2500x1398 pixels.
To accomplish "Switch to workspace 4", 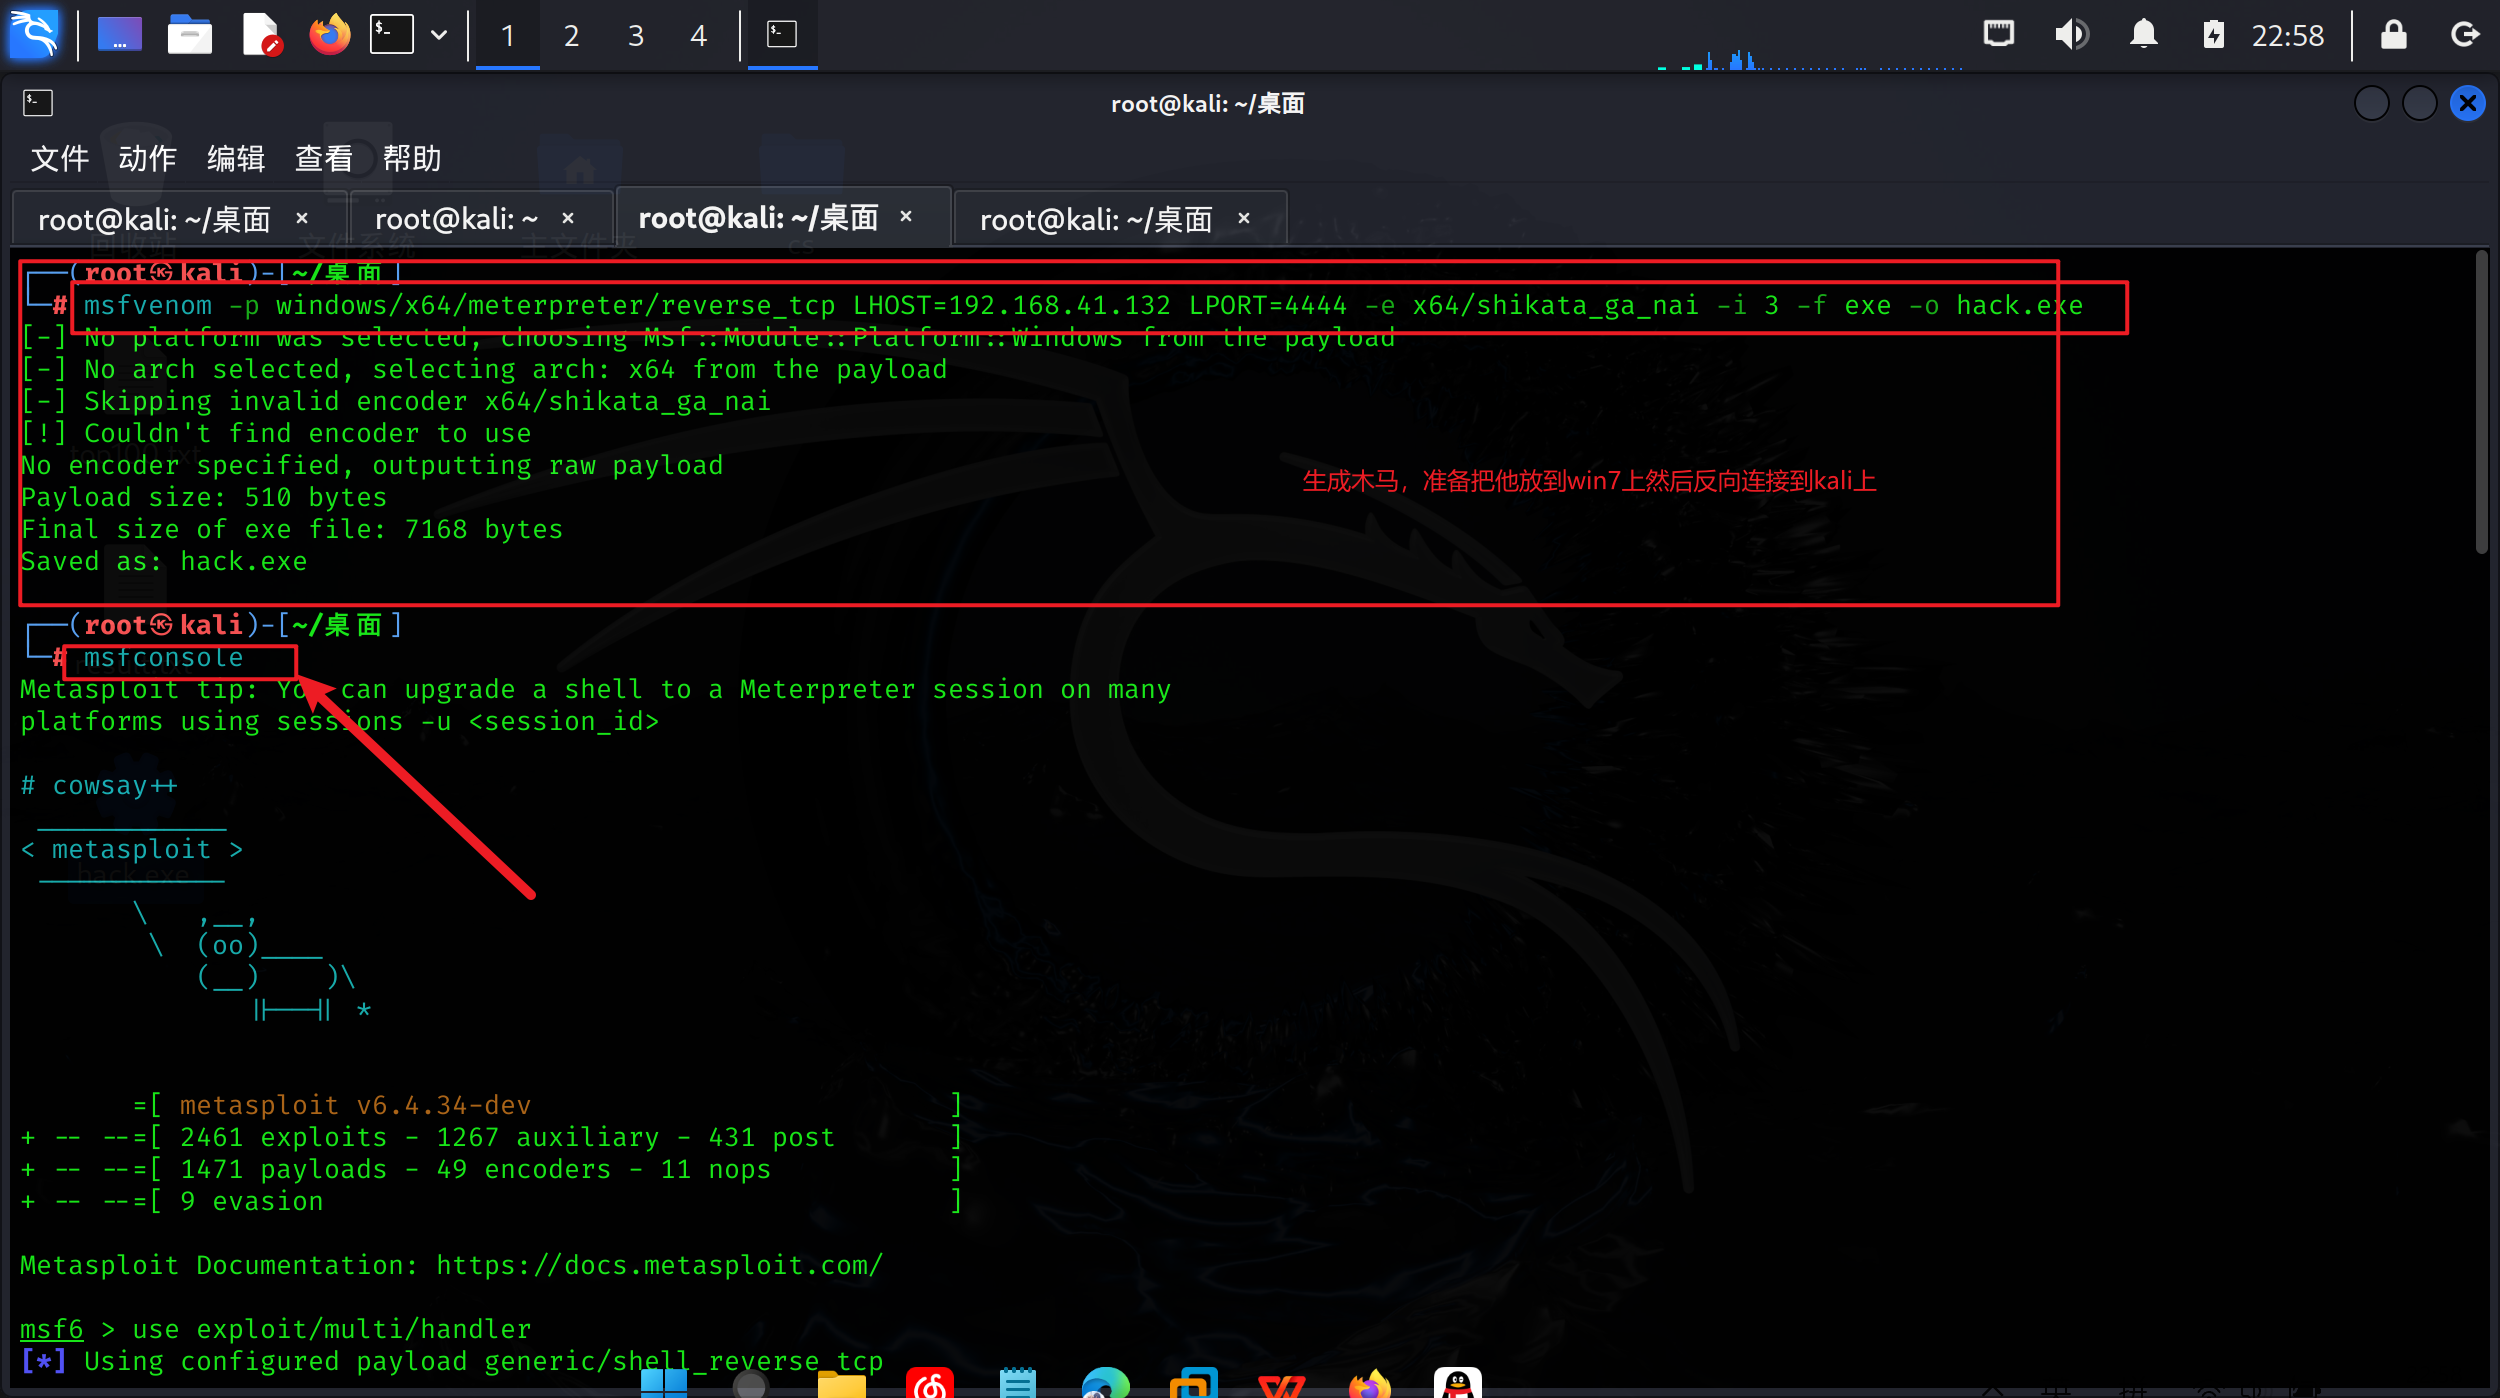I will pyautogui.click(x=698, y=36).
